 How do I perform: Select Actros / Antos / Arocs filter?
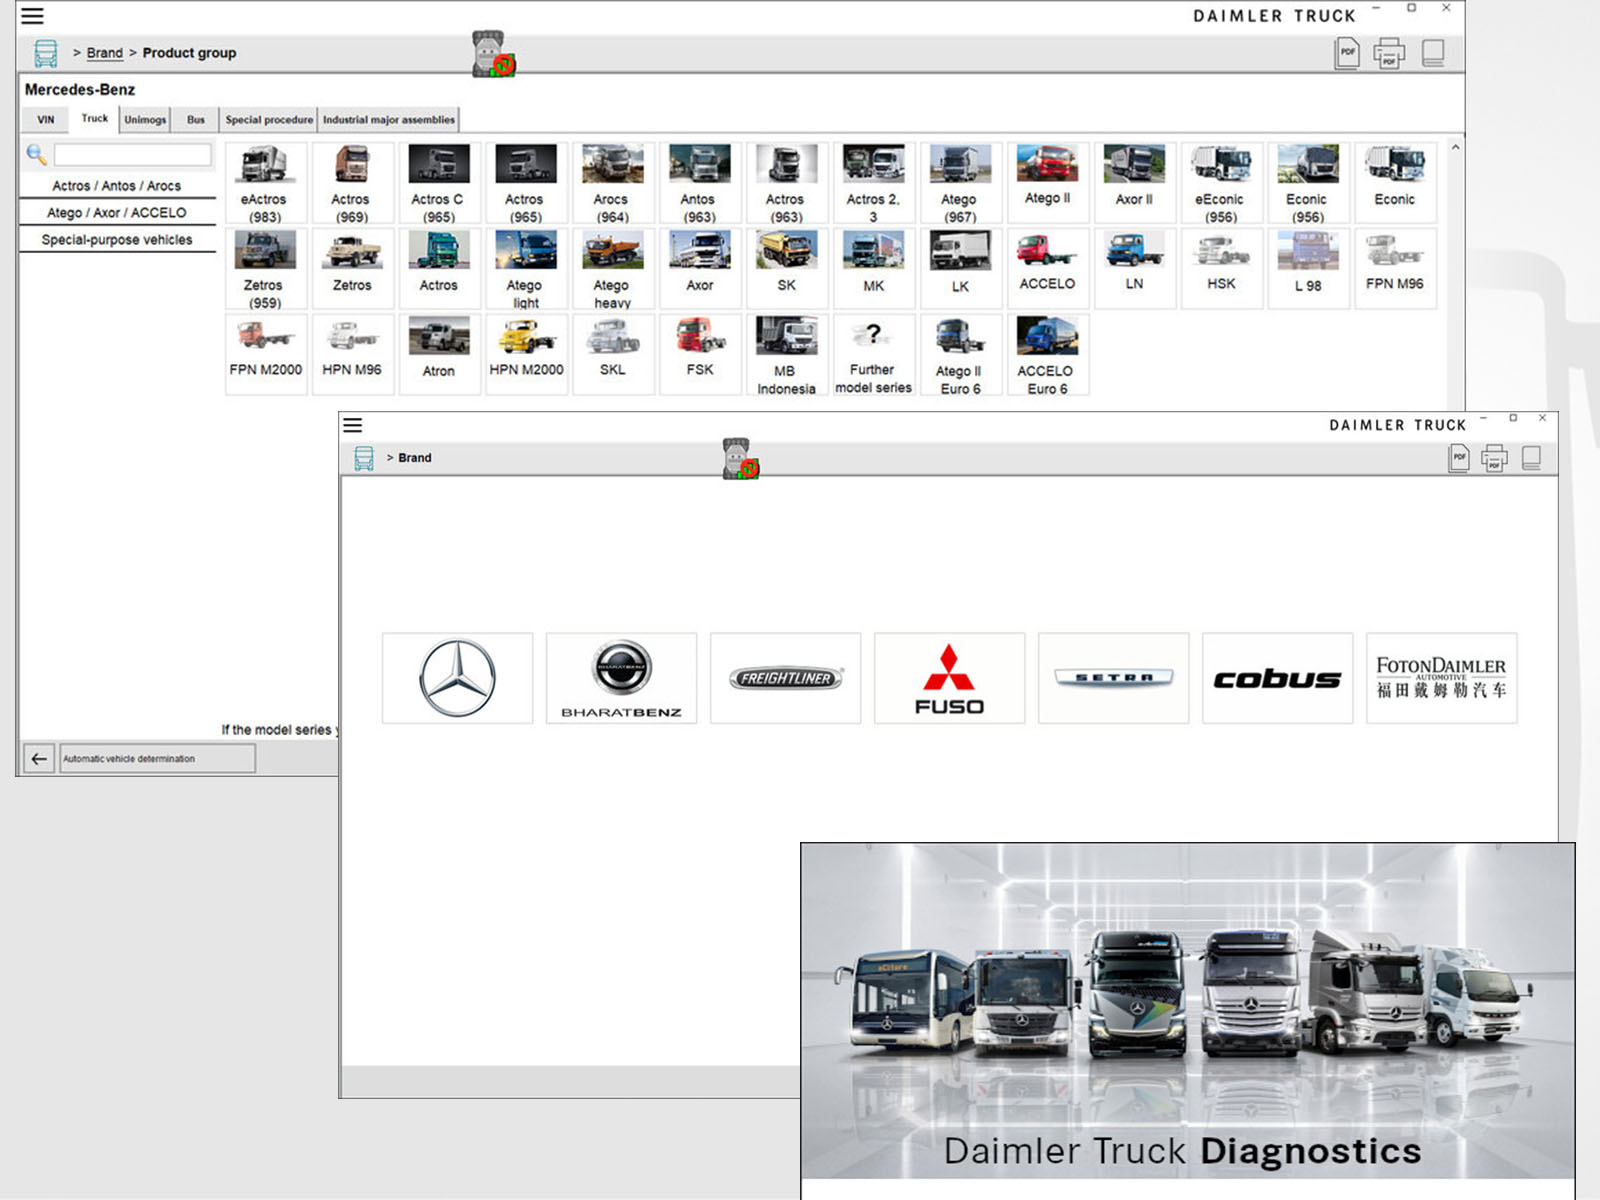[117, 186]
